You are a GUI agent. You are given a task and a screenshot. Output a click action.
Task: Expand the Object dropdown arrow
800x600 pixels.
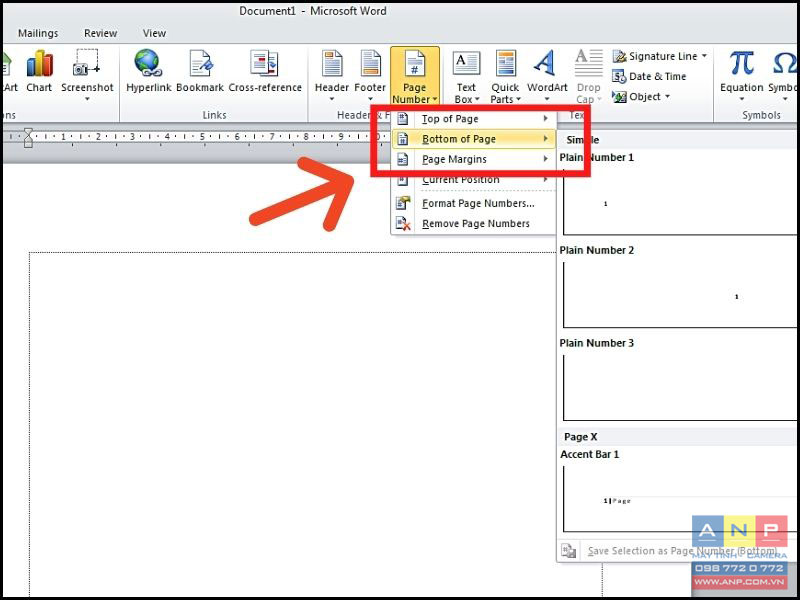pos(667,96)
